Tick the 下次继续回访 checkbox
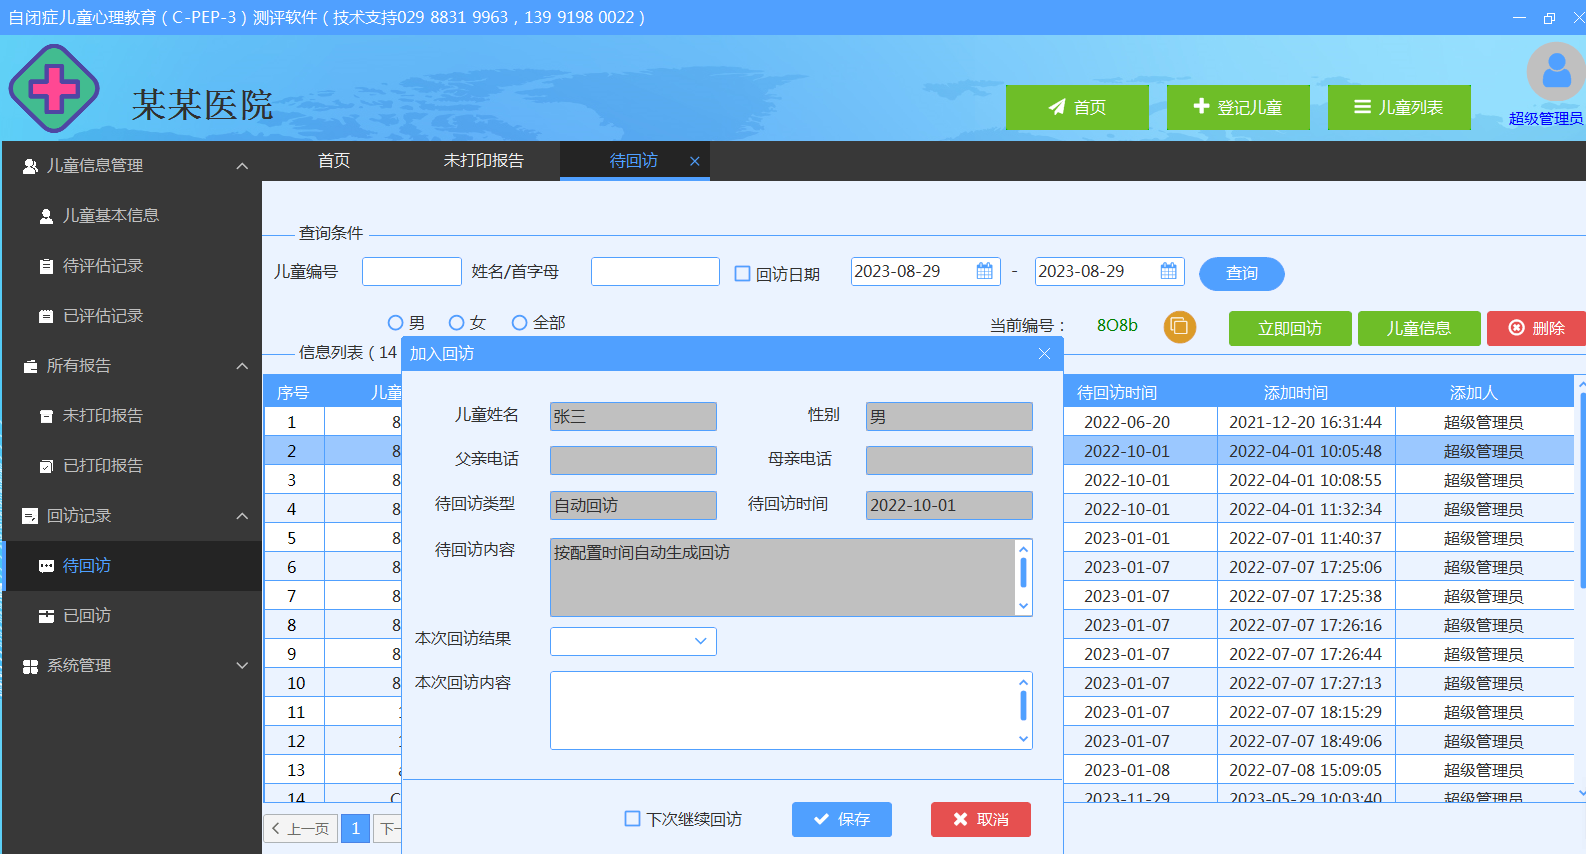This screenshot has height=854, width=1586. 632,819
